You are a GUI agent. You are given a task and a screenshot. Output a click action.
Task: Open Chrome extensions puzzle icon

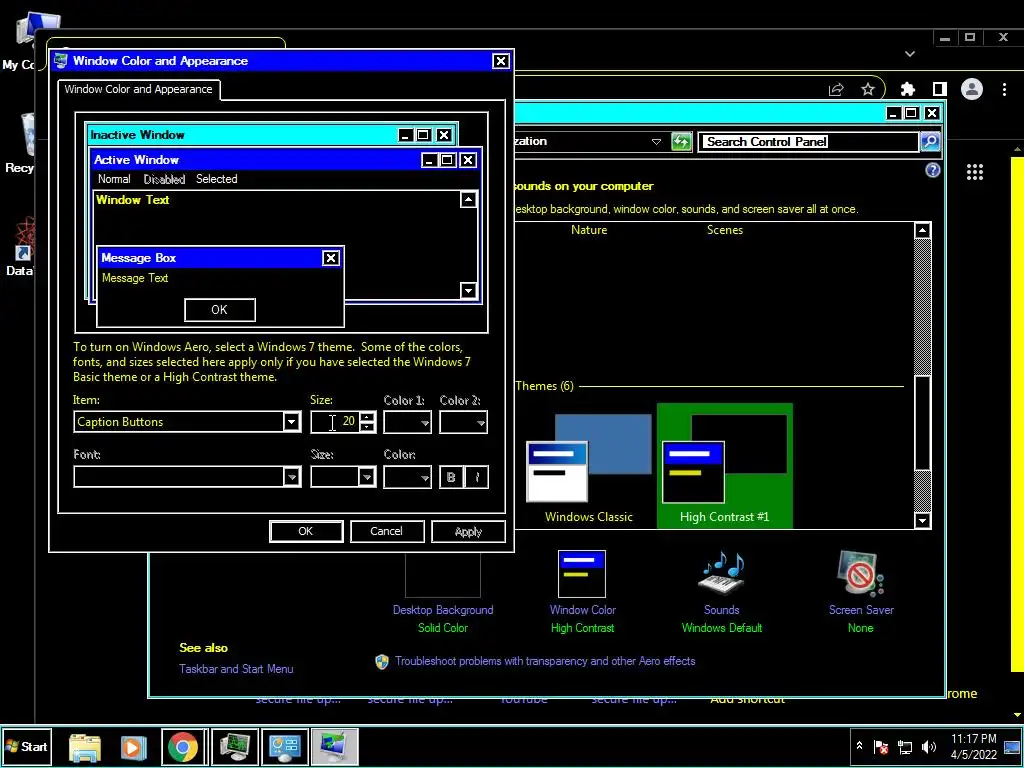pyautogui.click(x=908, y=89)
